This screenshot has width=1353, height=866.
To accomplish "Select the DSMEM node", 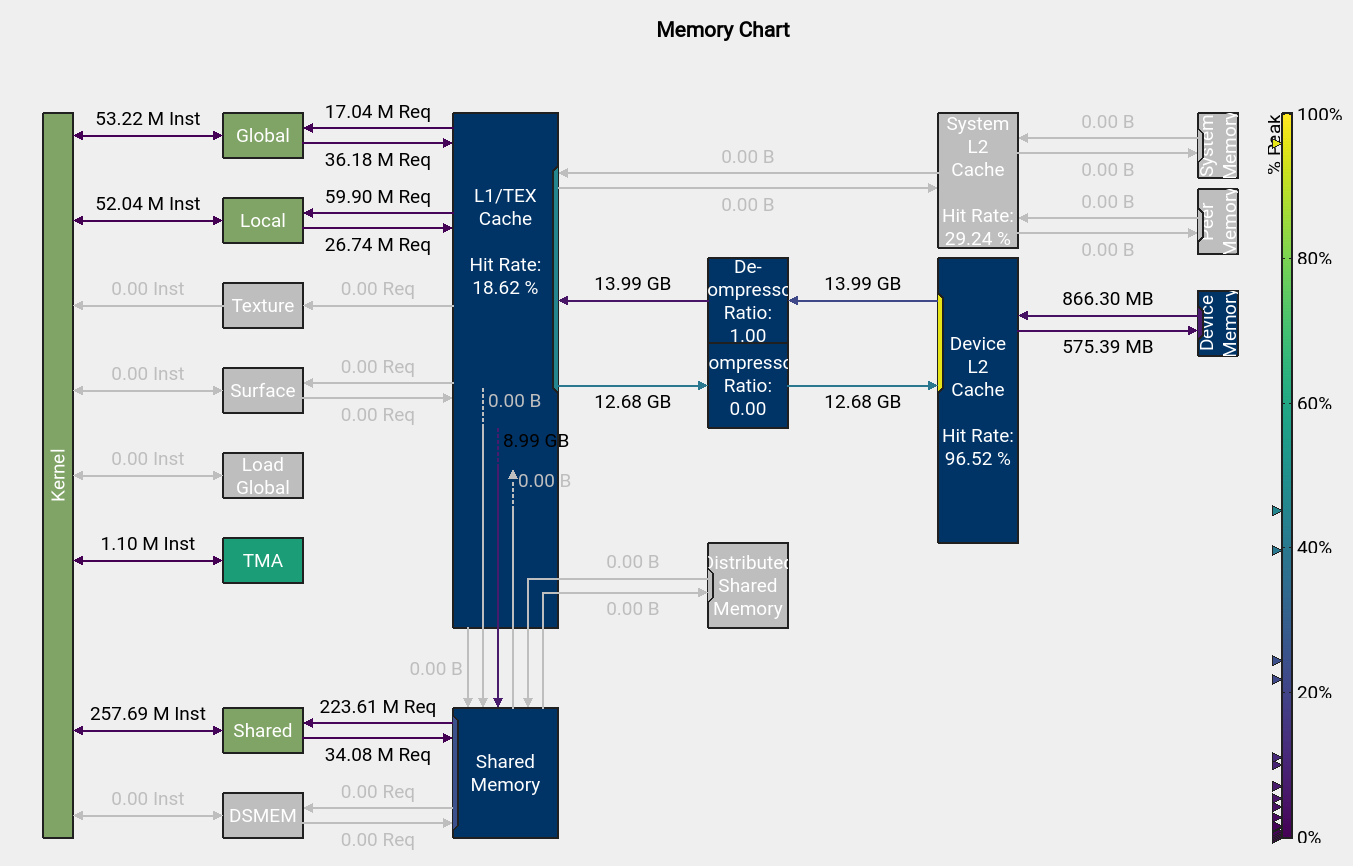I will coord(263,816).
